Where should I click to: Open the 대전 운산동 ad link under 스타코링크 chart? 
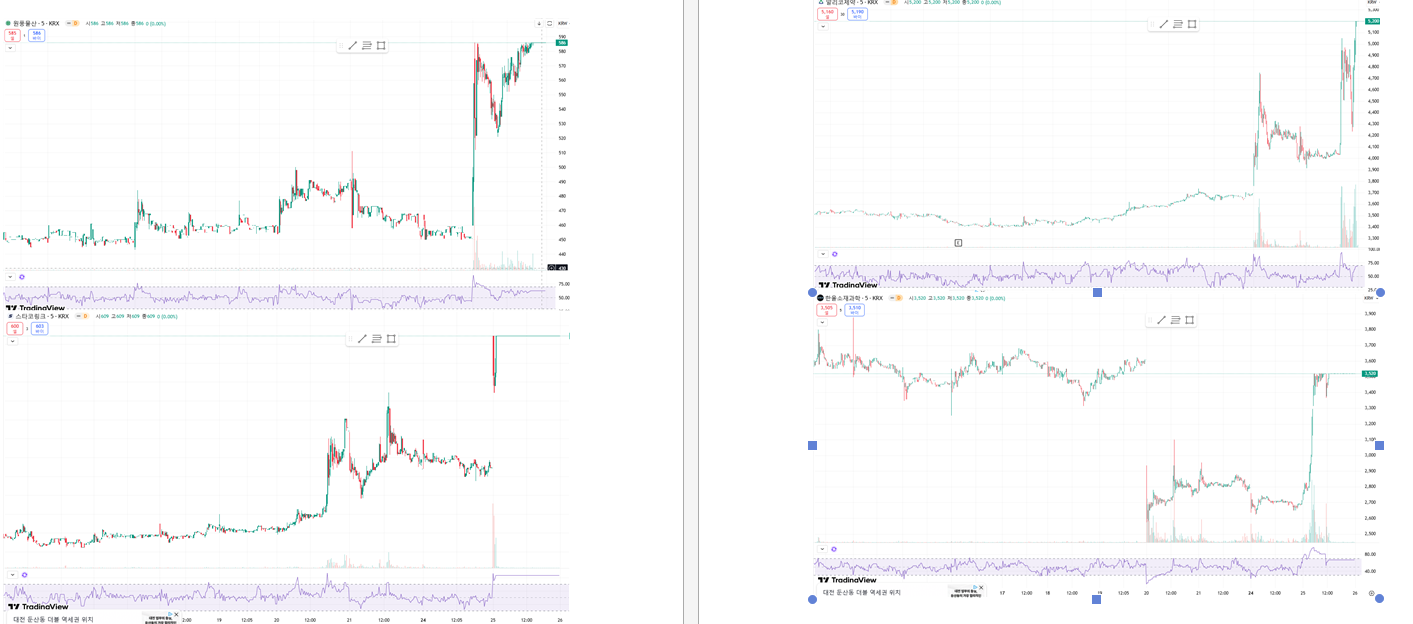[53, 619]
